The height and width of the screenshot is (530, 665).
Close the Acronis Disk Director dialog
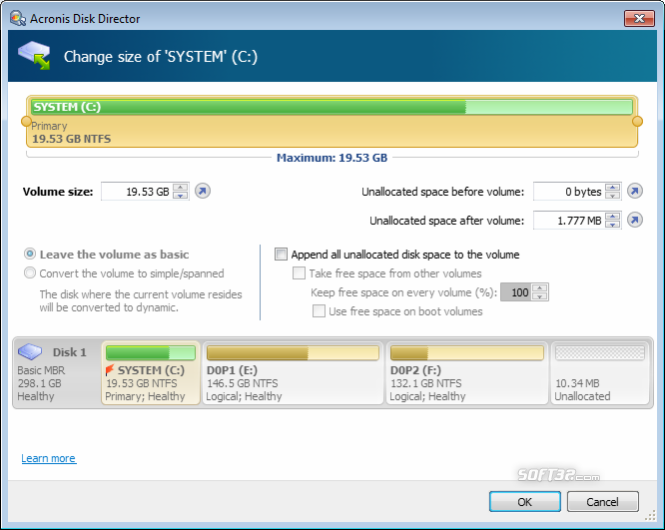(x=639, y=18)
